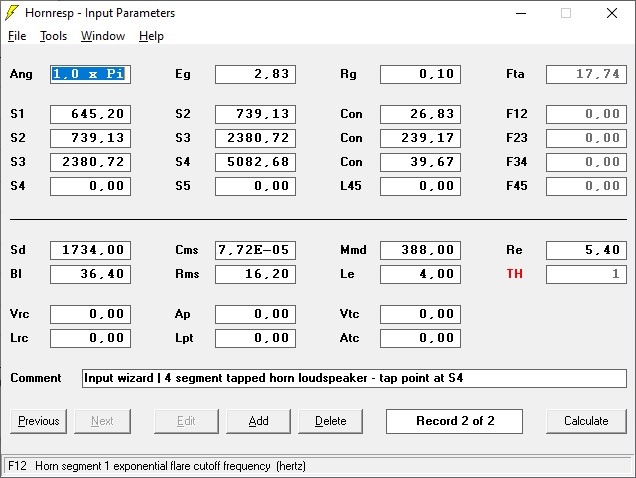Click the S4 field containing 0,00

click(x=90, y=186)
